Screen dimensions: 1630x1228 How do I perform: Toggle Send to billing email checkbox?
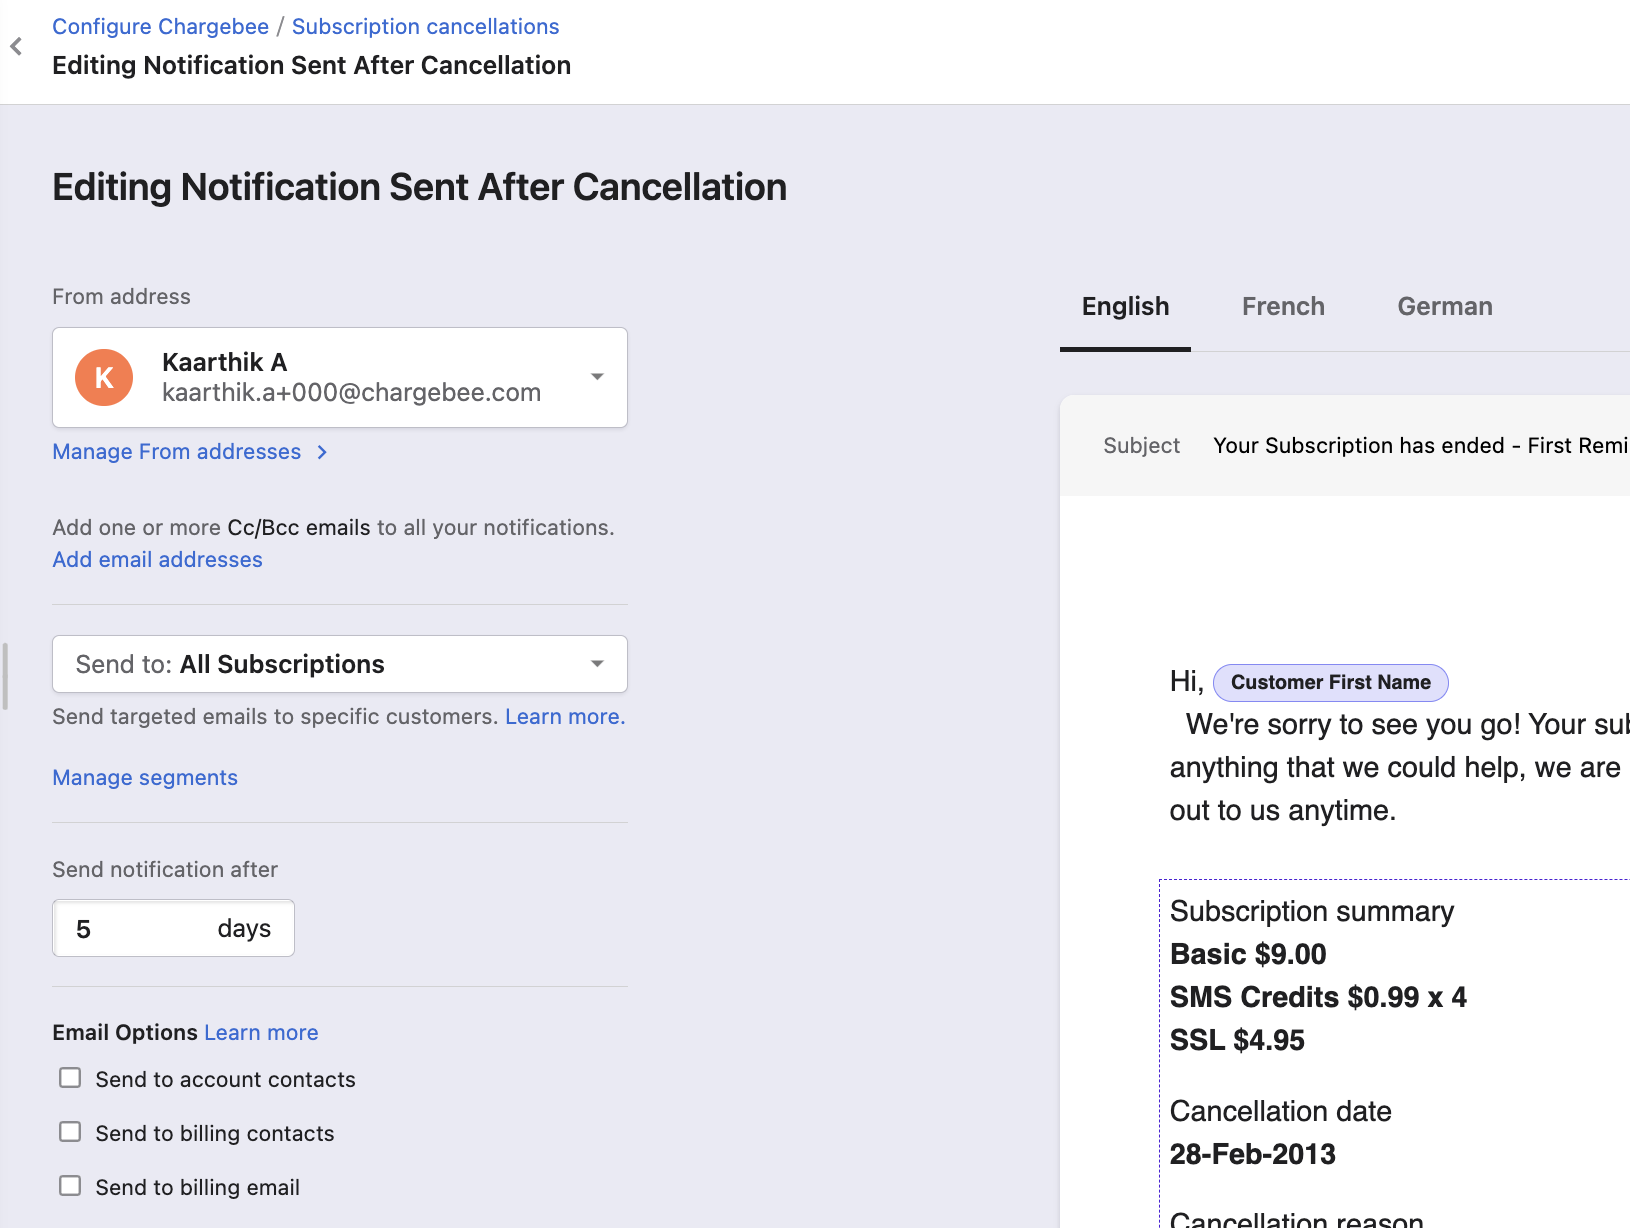70,1186
